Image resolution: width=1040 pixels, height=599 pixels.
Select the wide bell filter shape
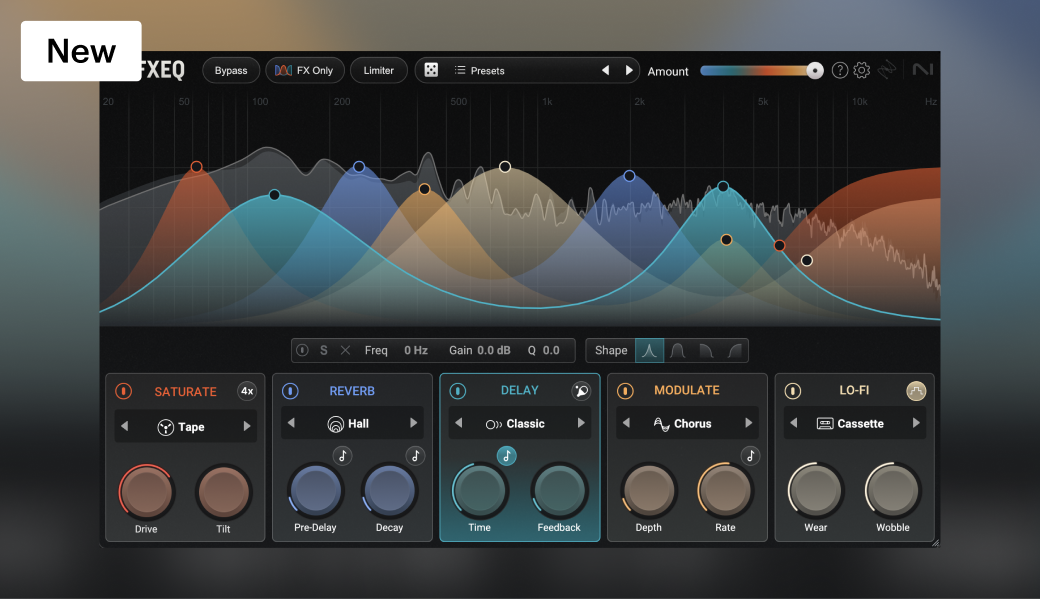[678, 350]
